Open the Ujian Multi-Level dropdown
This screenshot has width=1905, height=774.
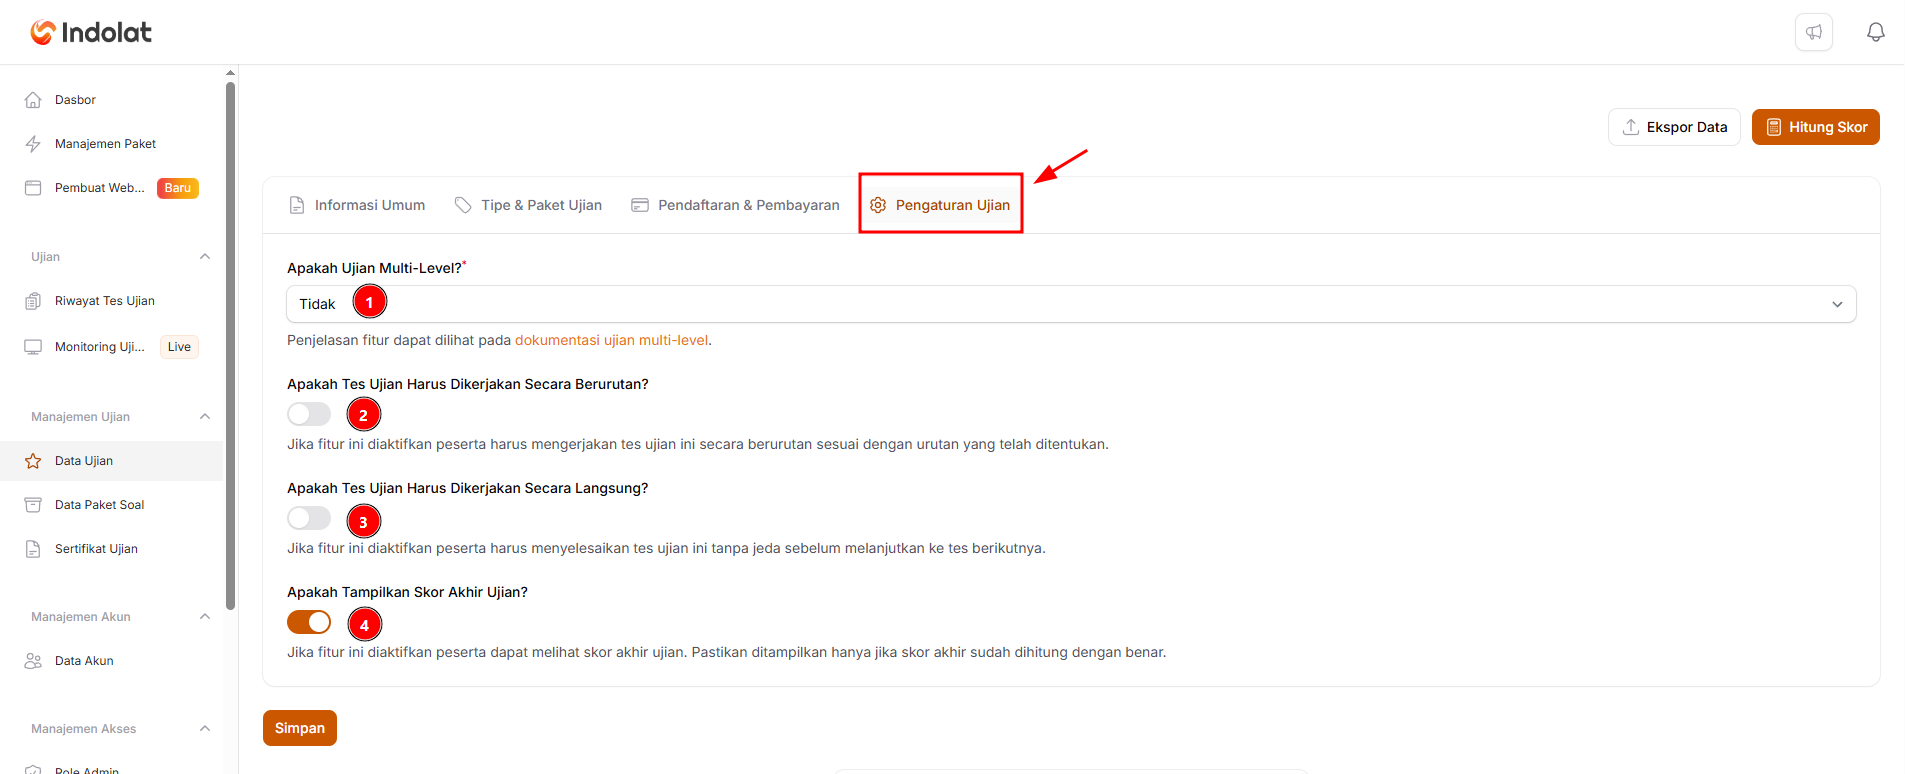pyautogui.click(x=1071, y=304)
